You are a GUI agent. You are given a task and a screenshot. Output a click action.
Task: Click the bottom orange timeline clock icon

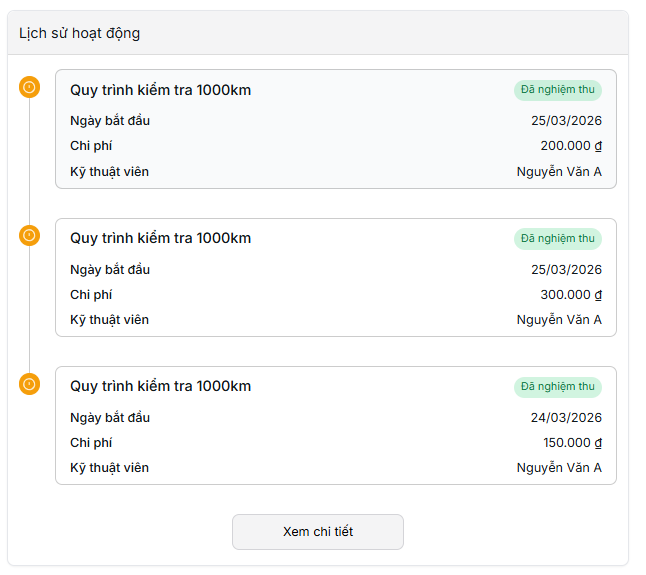29,384
